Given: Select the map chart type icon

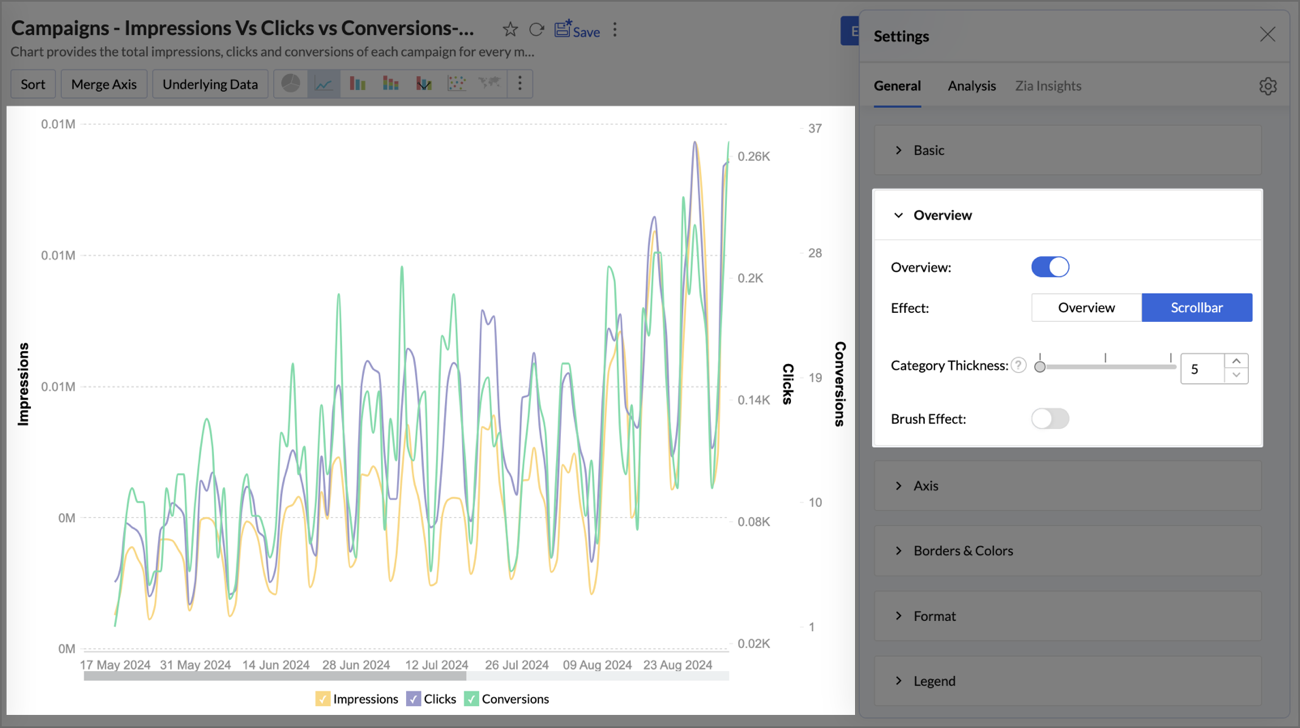Looking at the screenshot, I should point(489,84).
